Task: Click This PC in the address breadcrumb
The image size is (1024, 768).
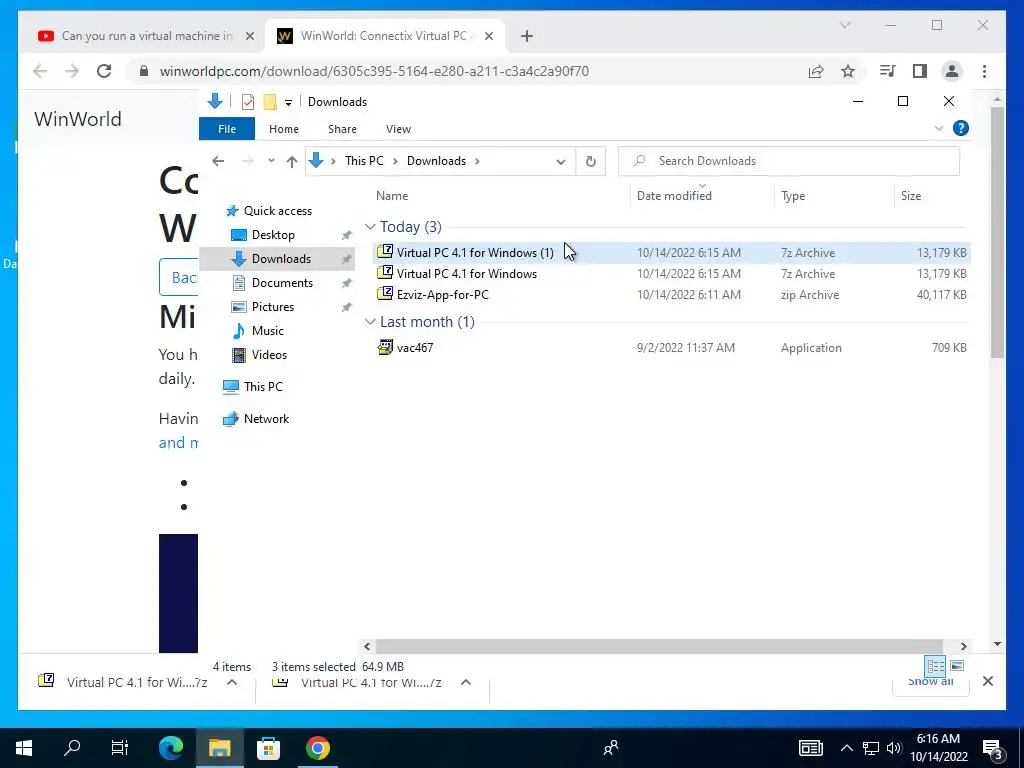Action: coord(364,161)
